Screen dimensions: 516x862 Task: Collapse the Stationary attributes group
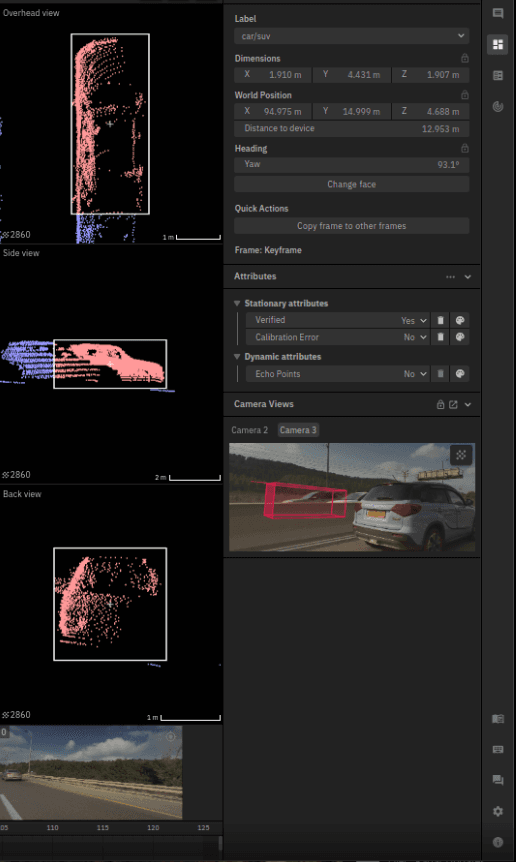click(x=237, y=303)
